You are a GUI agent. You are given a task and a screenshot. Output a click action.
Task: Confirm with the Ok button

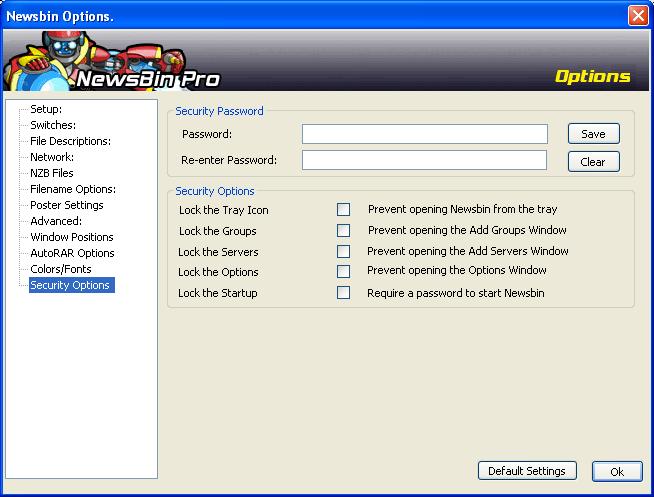pyautogui.click(x=616, y=472)
